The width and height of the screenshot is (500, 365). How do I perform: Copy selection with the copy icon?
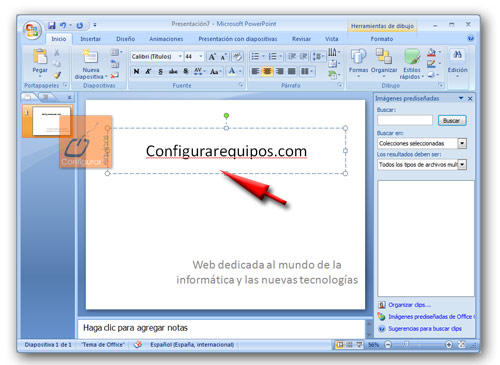(57, 64)
